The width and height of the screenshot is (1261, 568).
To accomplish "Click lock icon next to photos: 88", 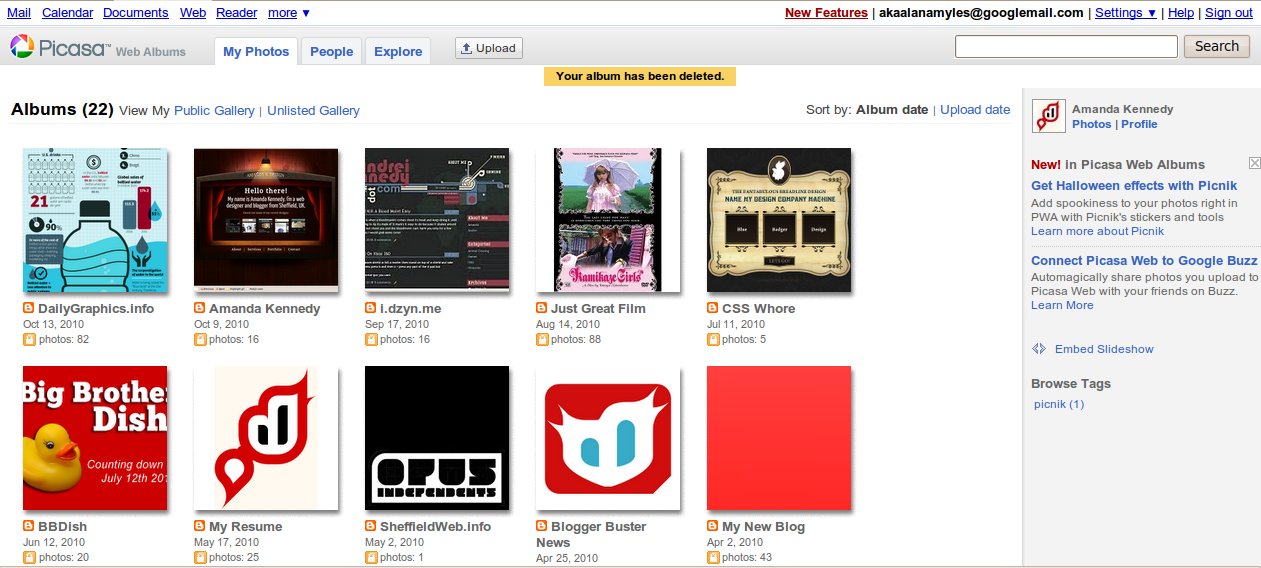I will click(542, 340).
